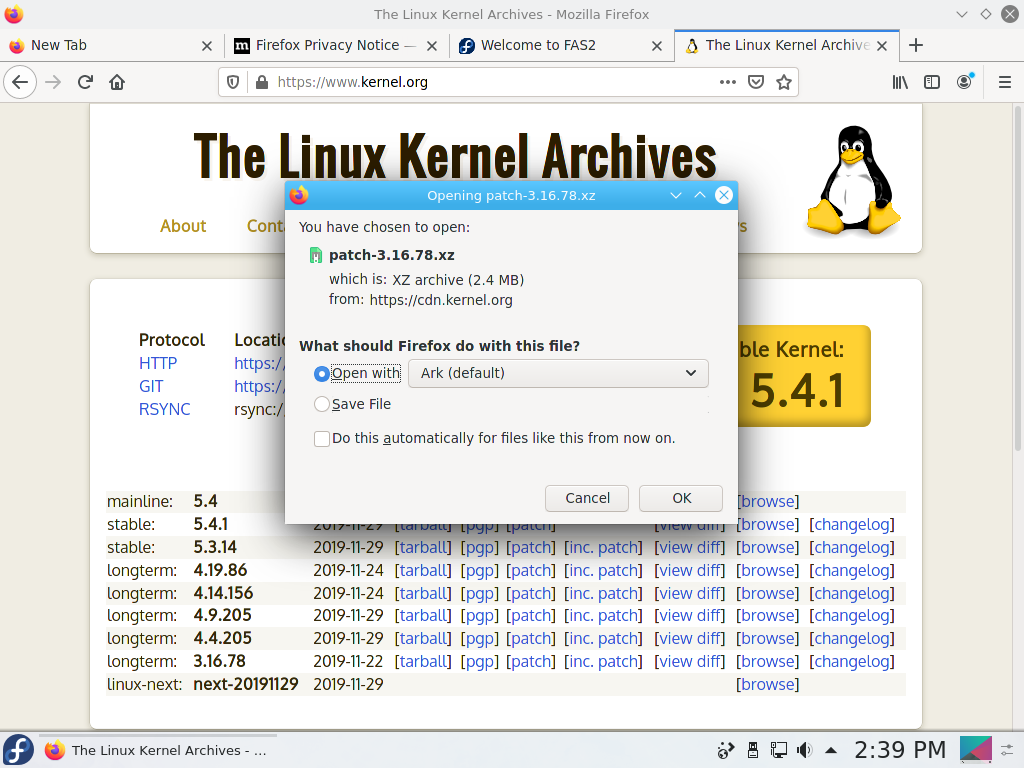Open page actions three-dot menu

coord(728,82)
